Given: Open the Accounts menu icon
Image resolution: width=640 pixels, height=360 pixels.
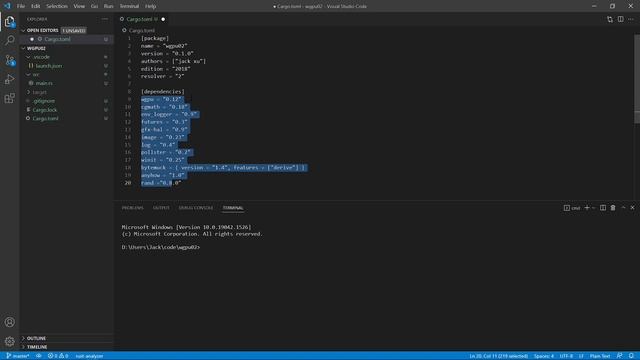Looking at the screenshot, I should pos(9,322).
